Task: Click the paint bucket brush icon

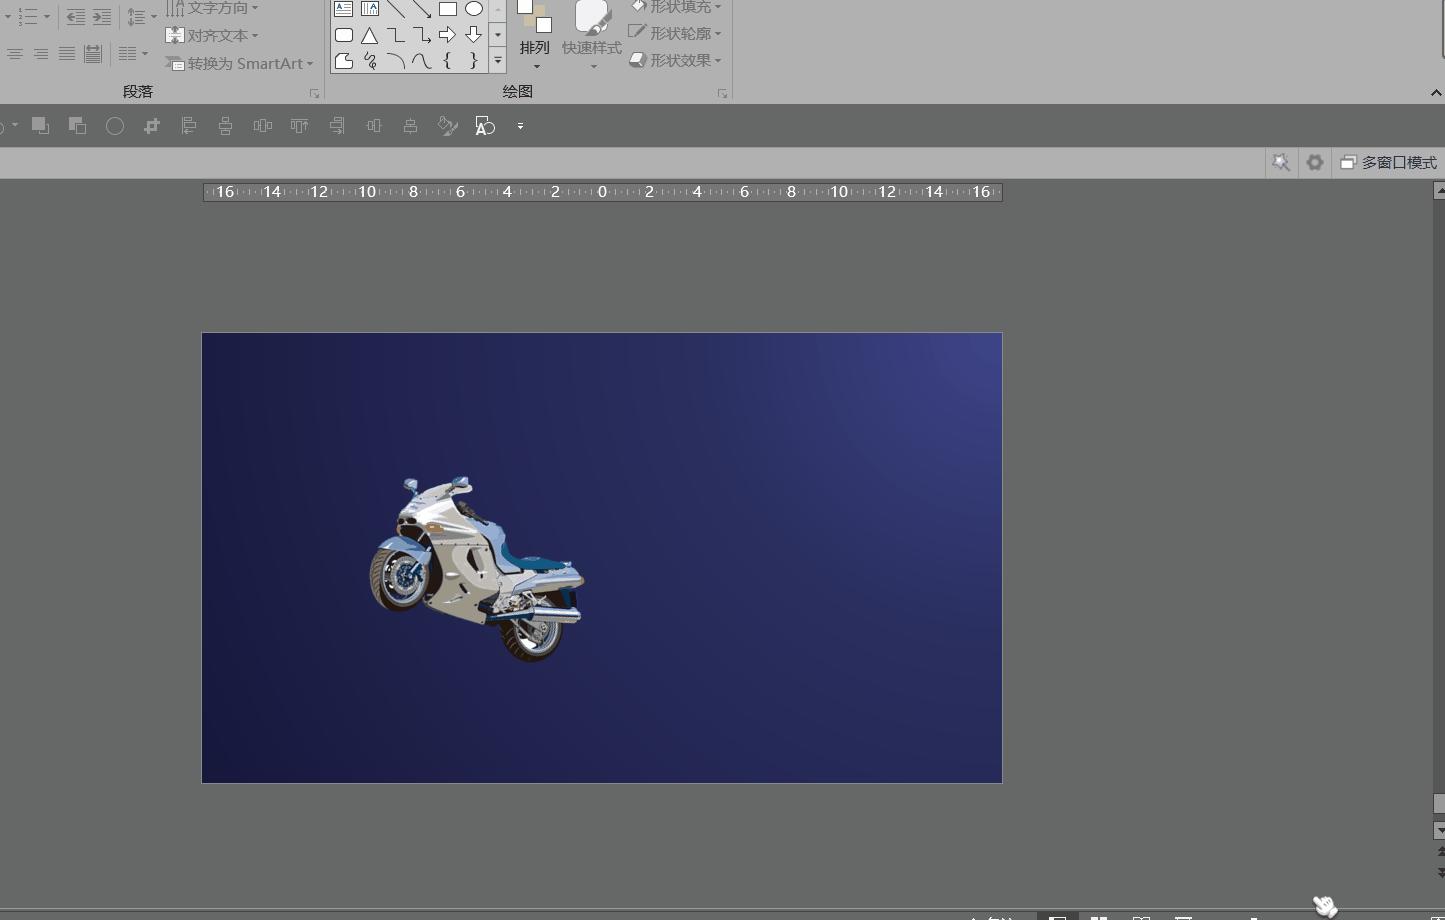Action: click(x=447, y=126)
